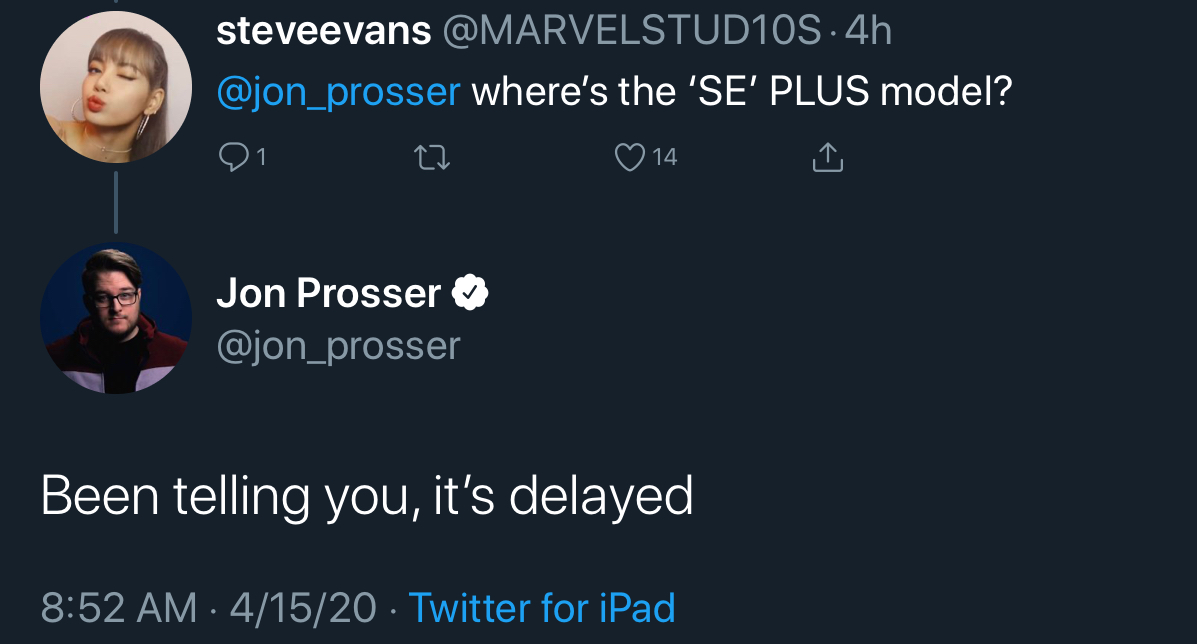Tap the reply speech bubble icon
This screenshot has width=1197, height=644.
pyautogui.click(x=234, y=157)
